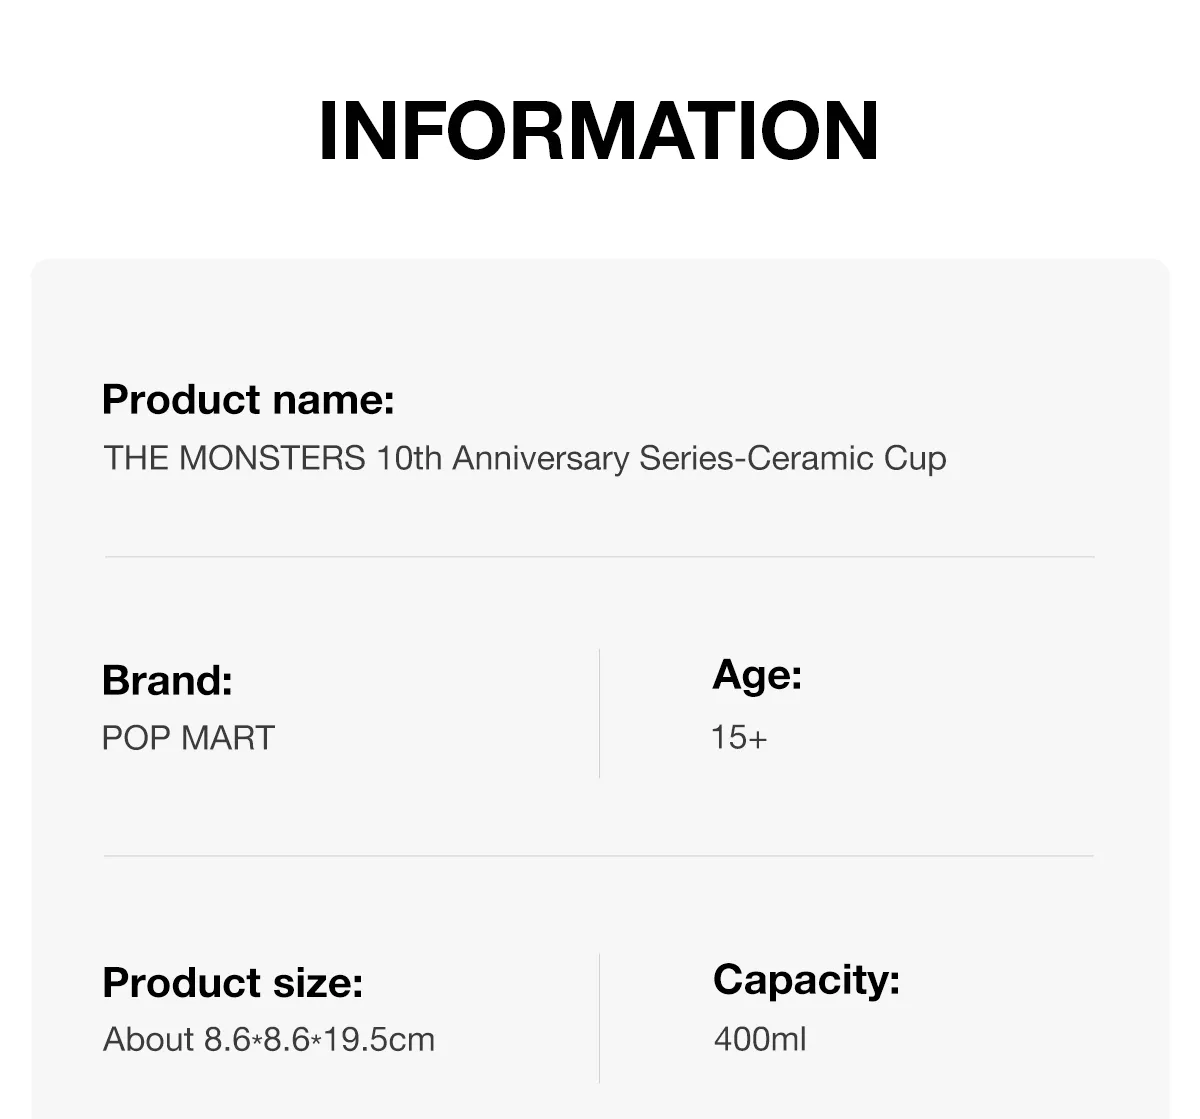
Task: Click the "15+" age value
Action: (x=739, y=738)
